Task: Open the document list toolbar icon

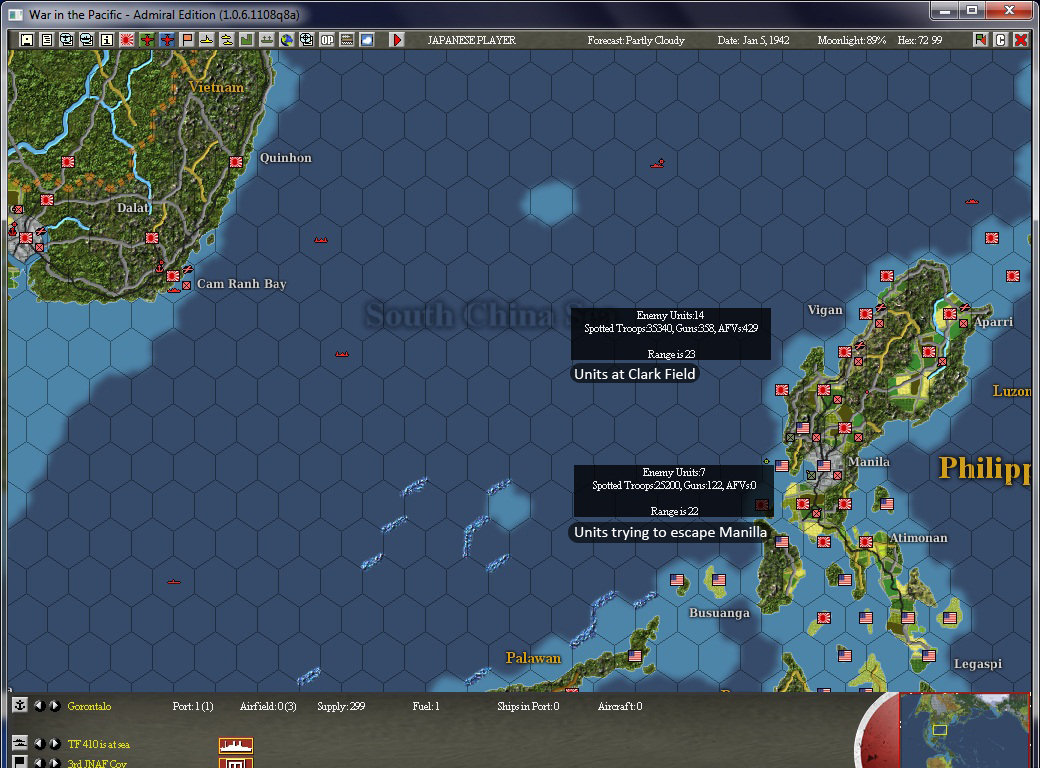Action: click(46, 40)
